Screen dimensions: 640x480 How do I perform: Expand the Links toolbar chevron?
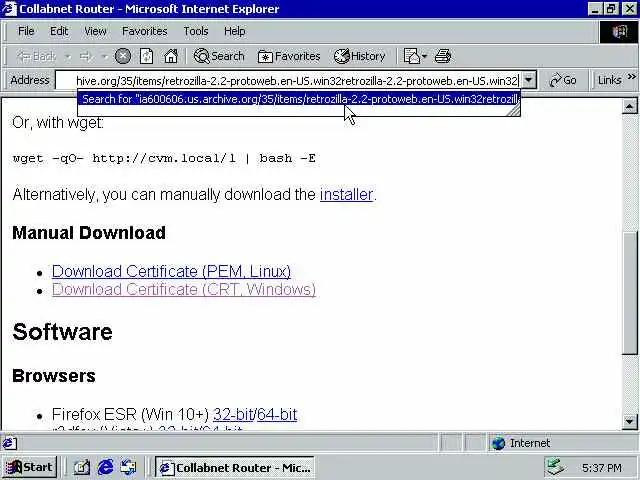(x=631, y=77)
